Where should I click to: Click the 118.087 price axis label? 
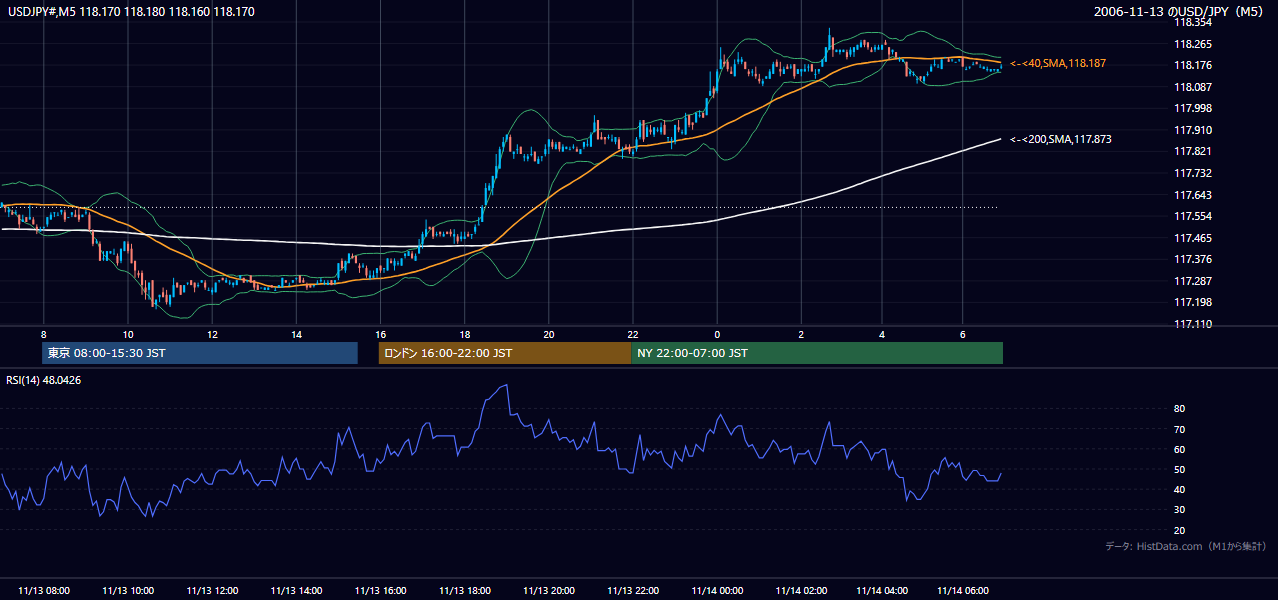coord(1193,87)
